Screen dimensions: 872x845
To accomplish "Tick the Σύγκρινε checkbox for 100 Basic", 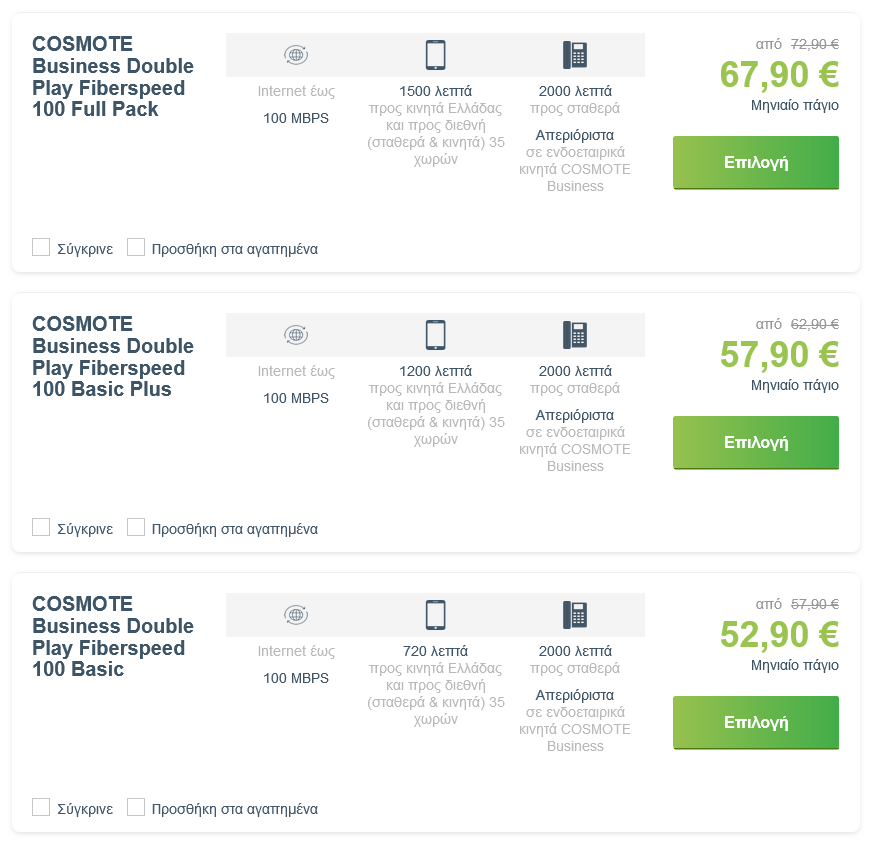I will click(41, 808).
